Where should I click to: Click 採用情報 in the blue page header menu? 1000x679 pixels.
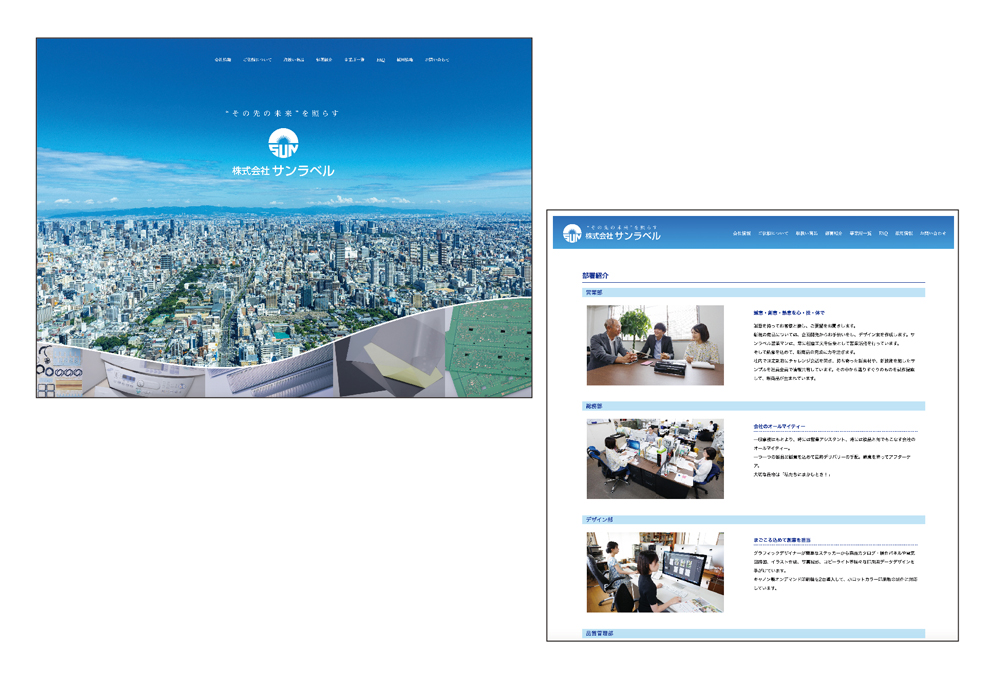click(x=904, y=233)
